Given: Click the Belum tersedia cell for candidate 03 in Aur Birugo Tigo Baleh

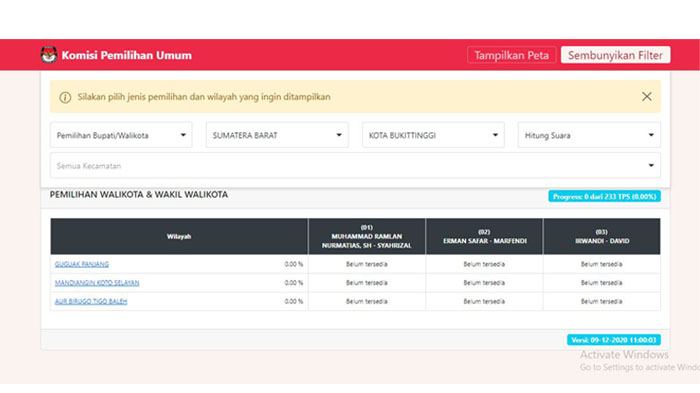Looking at the screenshot, I should [602, 301].
